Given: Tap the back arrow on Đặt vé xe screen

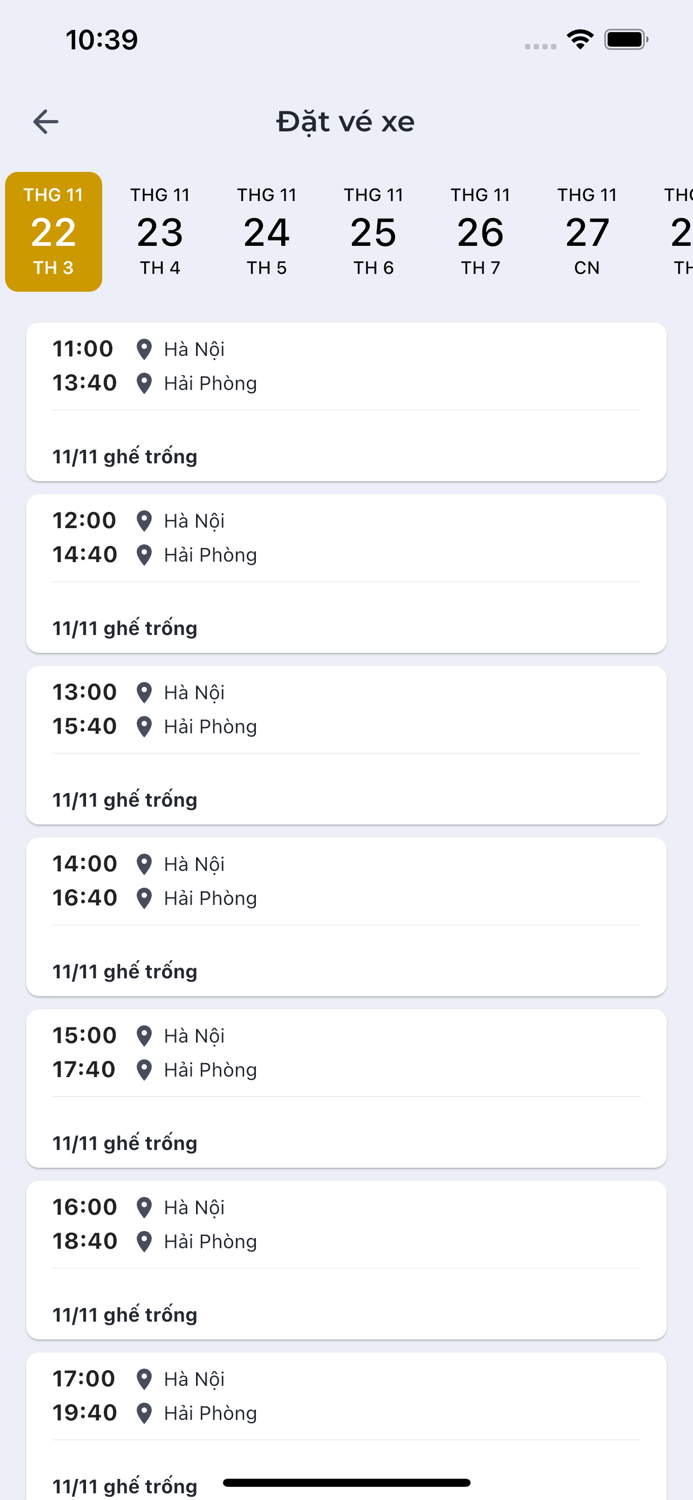Looking at the screenshot, I should pos(45,121).
